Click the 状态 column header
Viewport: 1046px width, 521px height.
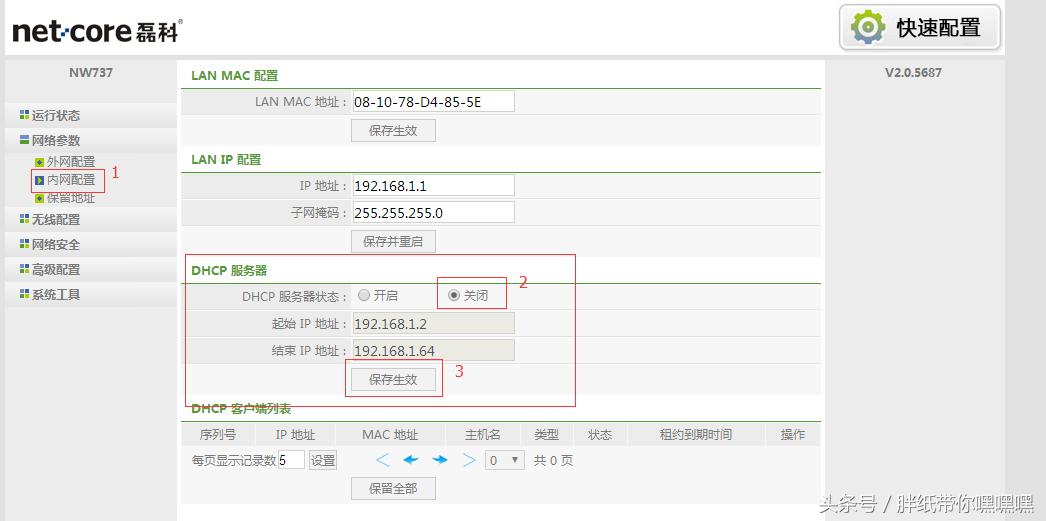600,435
